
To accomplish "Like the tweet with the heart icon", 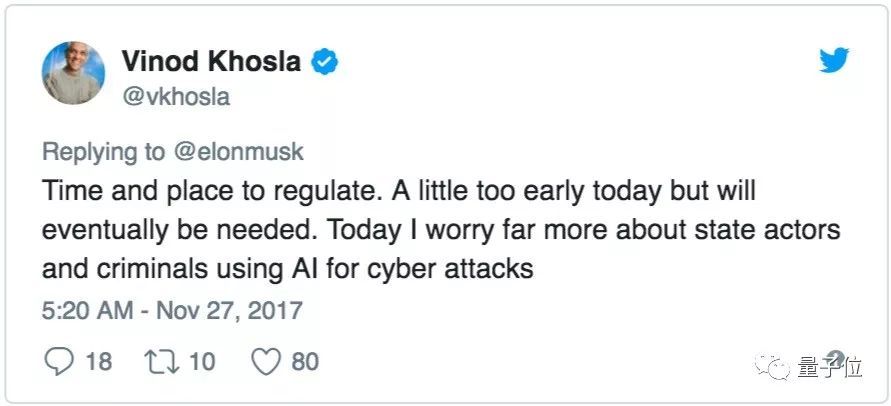I will coord(265,360).
